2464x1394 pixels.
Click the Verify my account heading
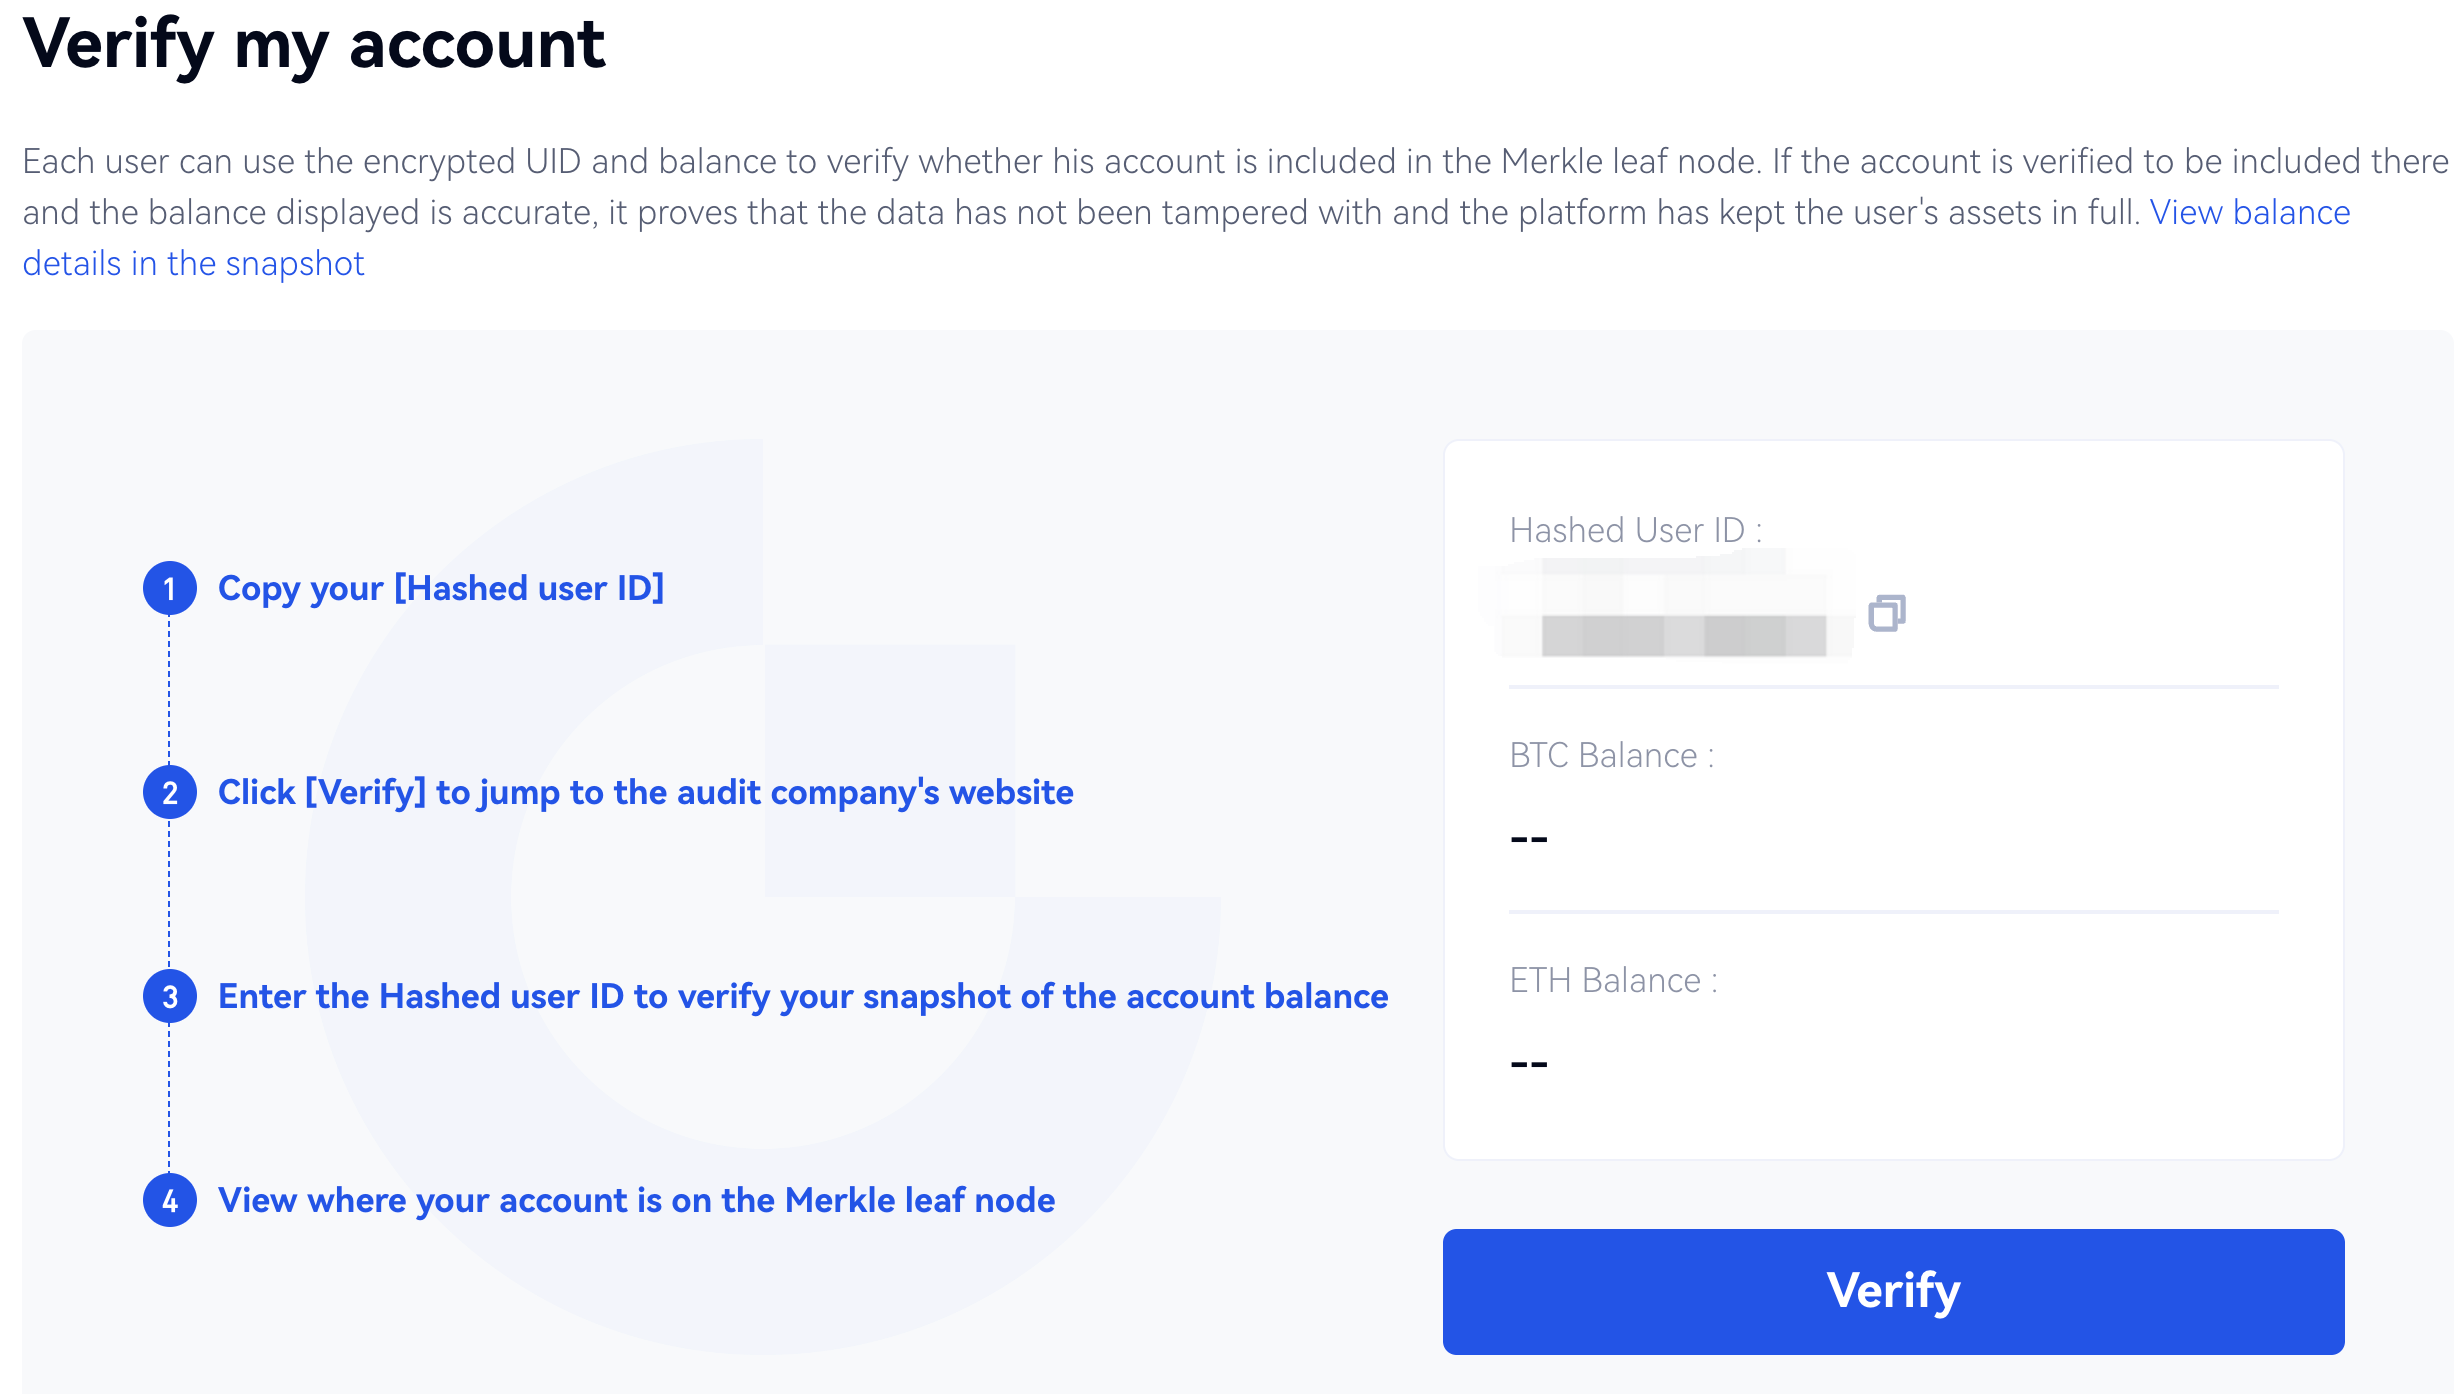(x=314, y=45)
